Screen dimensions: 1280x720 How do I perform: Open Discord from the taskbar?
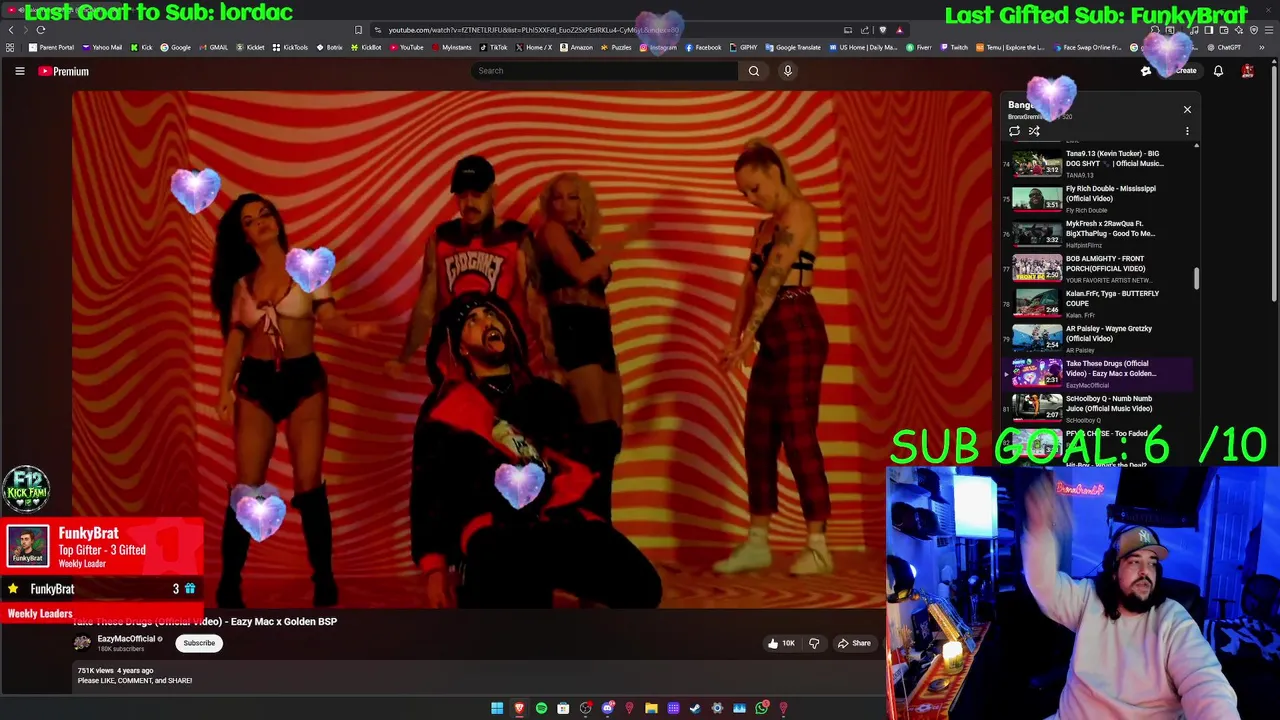click(607, 708)
